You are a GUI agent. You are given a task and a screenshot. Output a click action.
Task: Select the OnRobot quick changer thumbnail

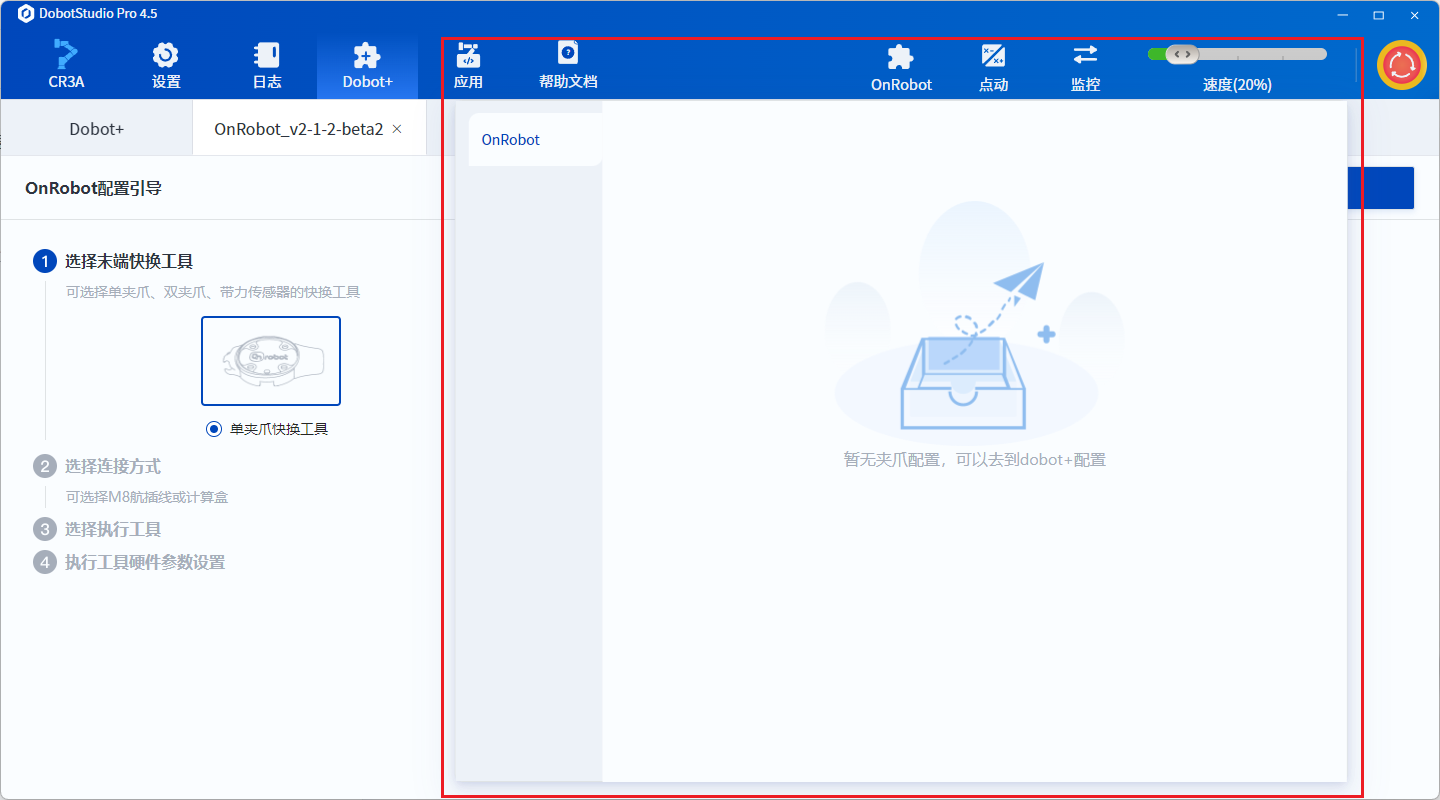(271, 361)
